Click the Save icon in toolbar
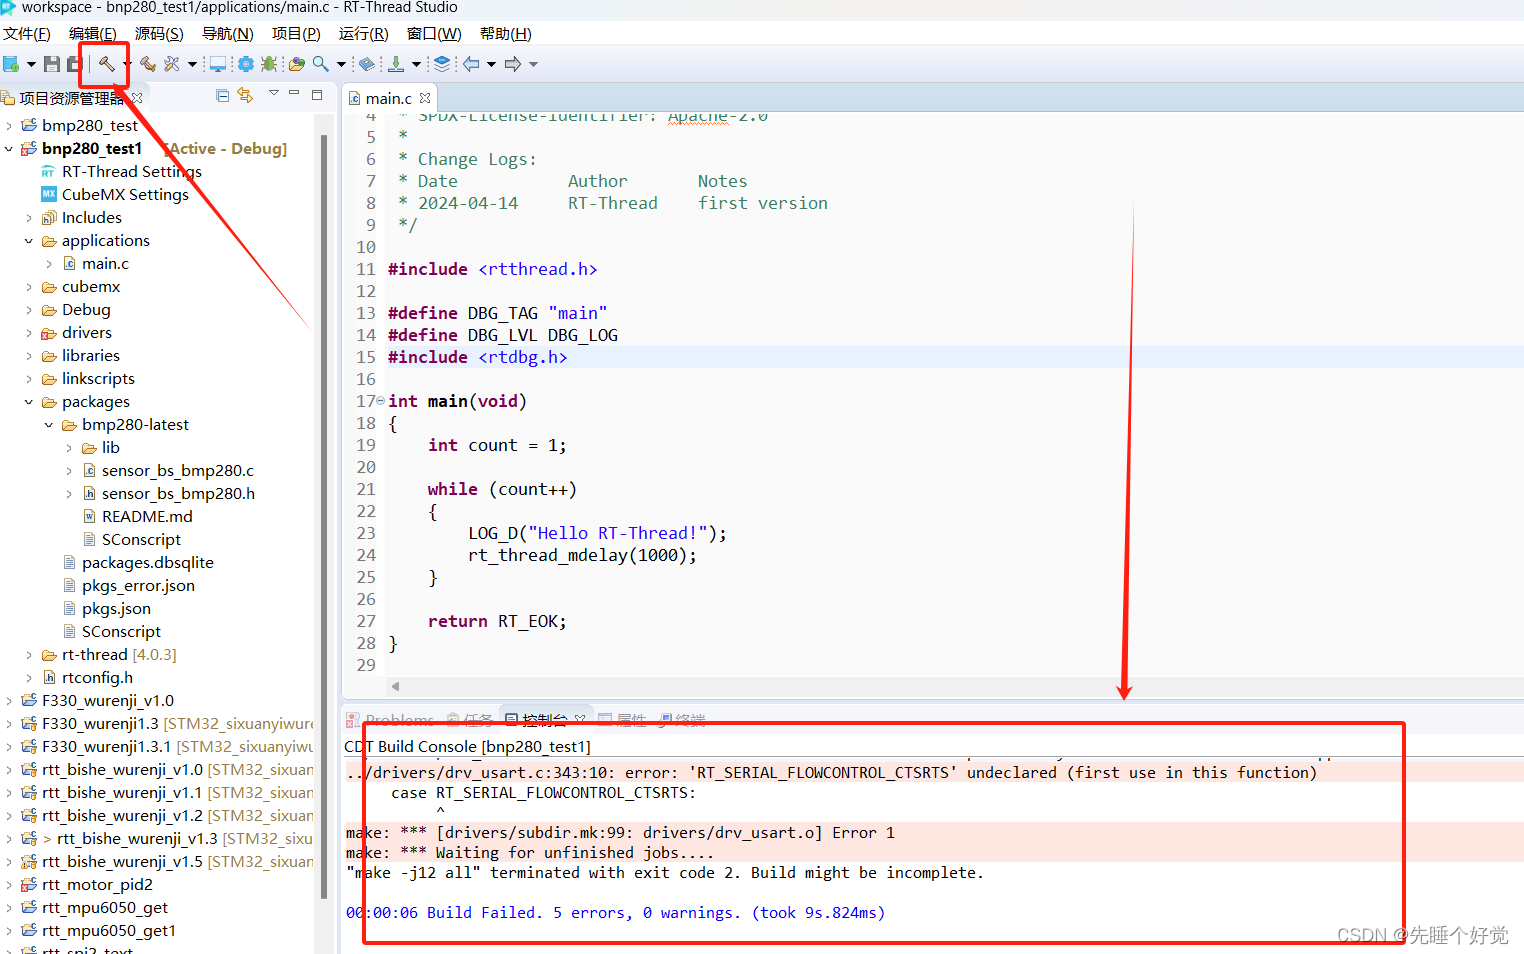This screenshot has height=954, width=1524. click(52, 64)
